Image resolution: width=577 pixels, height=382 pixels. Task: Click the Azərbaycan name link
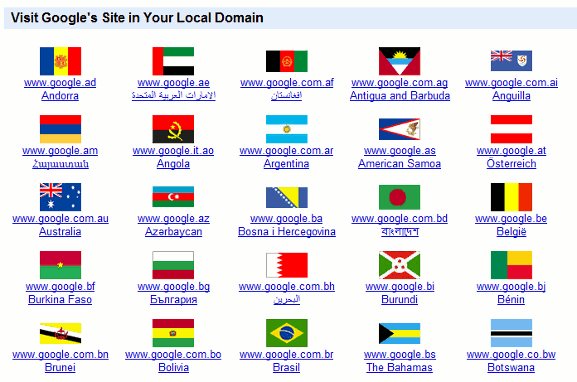click(x=173, y=232)
